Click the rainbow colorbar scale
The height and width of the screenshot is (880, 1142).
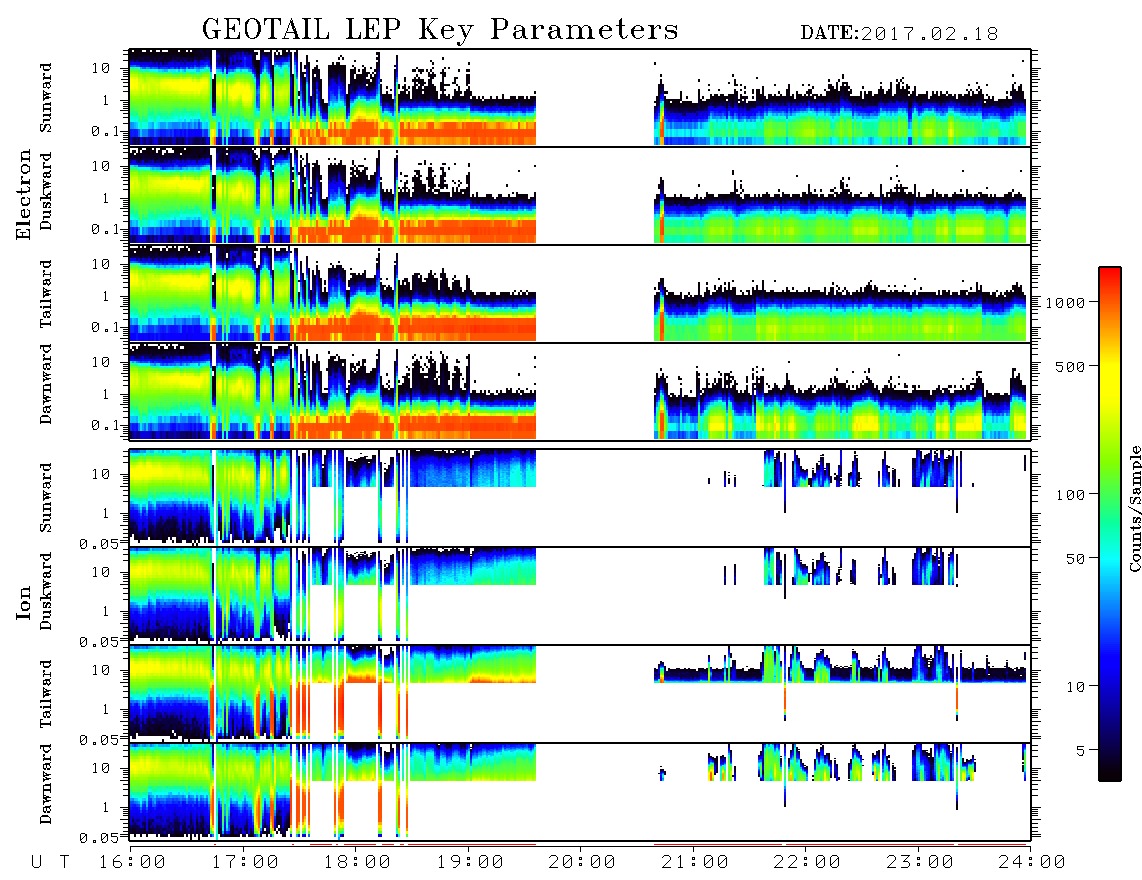click(1110, 524)
